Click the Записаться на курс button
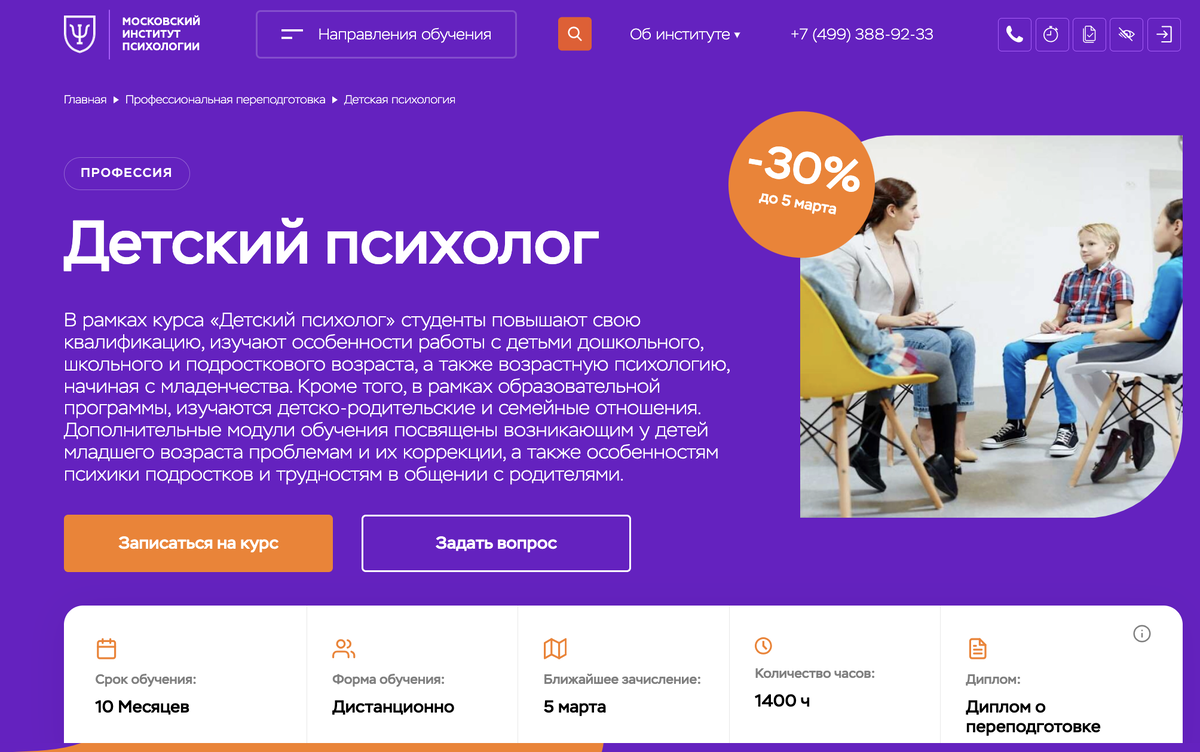 [x=198, y=543]
